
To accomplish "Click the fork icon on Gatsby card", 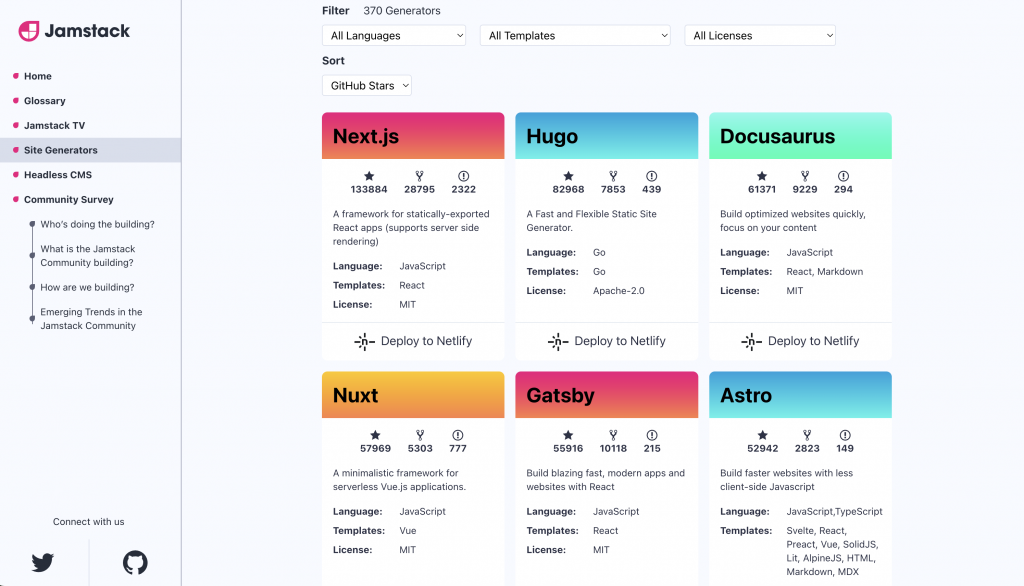I will click(613, 435).
